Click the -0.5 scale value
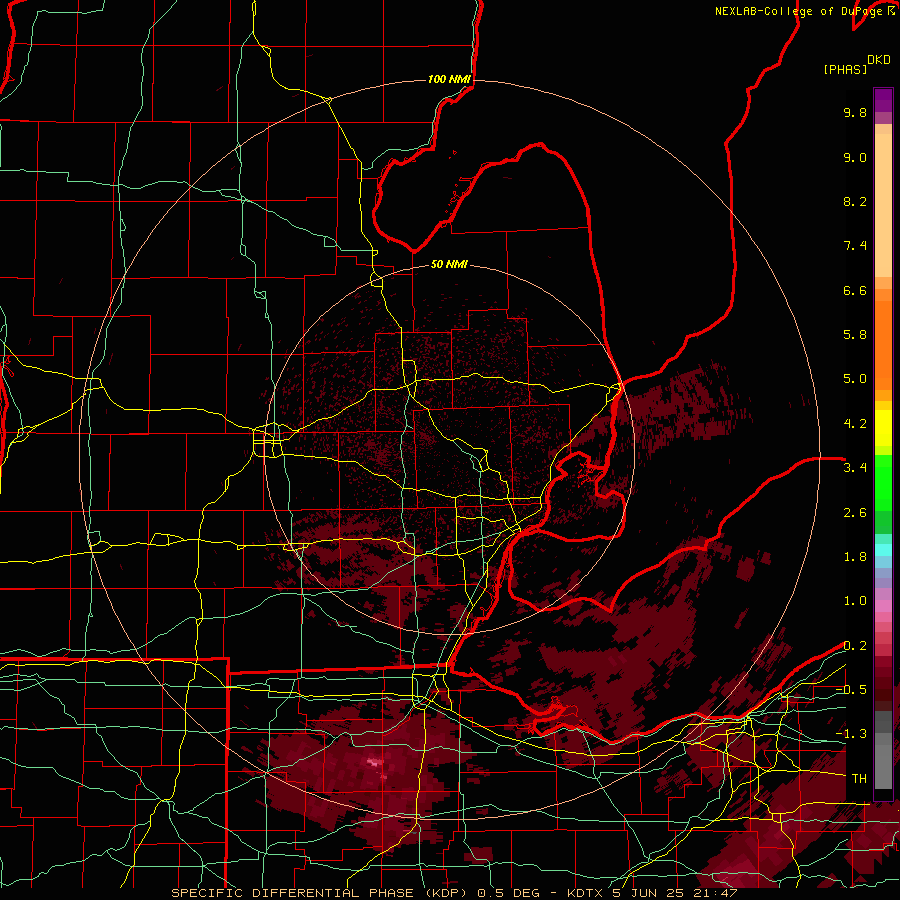This screenshot has height=900, width=900. (851, 690)
